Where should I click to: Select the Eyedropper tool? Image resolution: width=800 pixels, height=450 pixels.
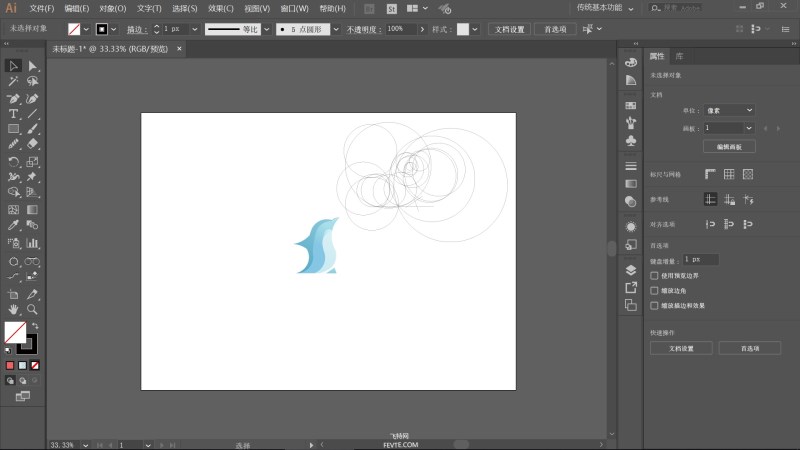13,225
